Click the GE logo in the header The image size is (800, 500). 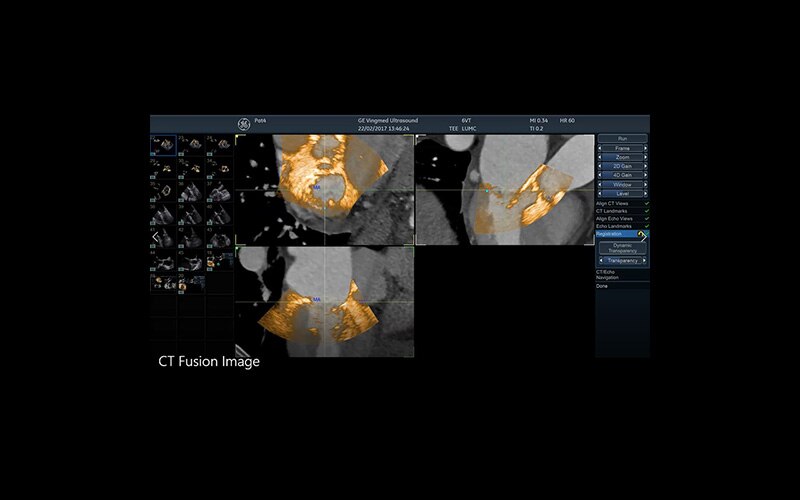point(244,124)
